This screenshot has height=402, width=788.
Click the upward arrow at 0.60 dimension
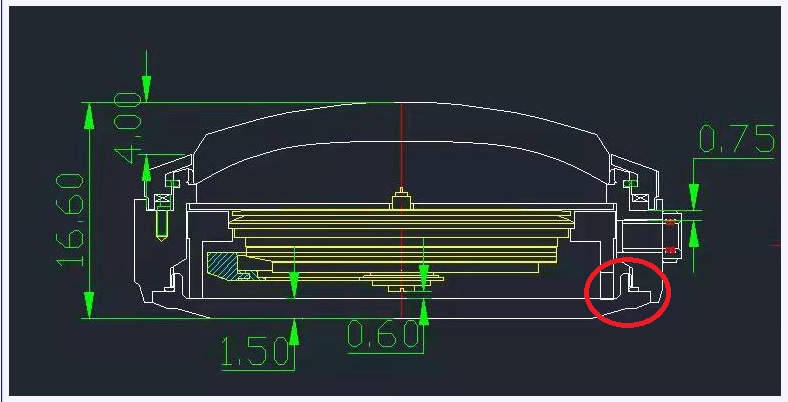(x=424, y=311)
